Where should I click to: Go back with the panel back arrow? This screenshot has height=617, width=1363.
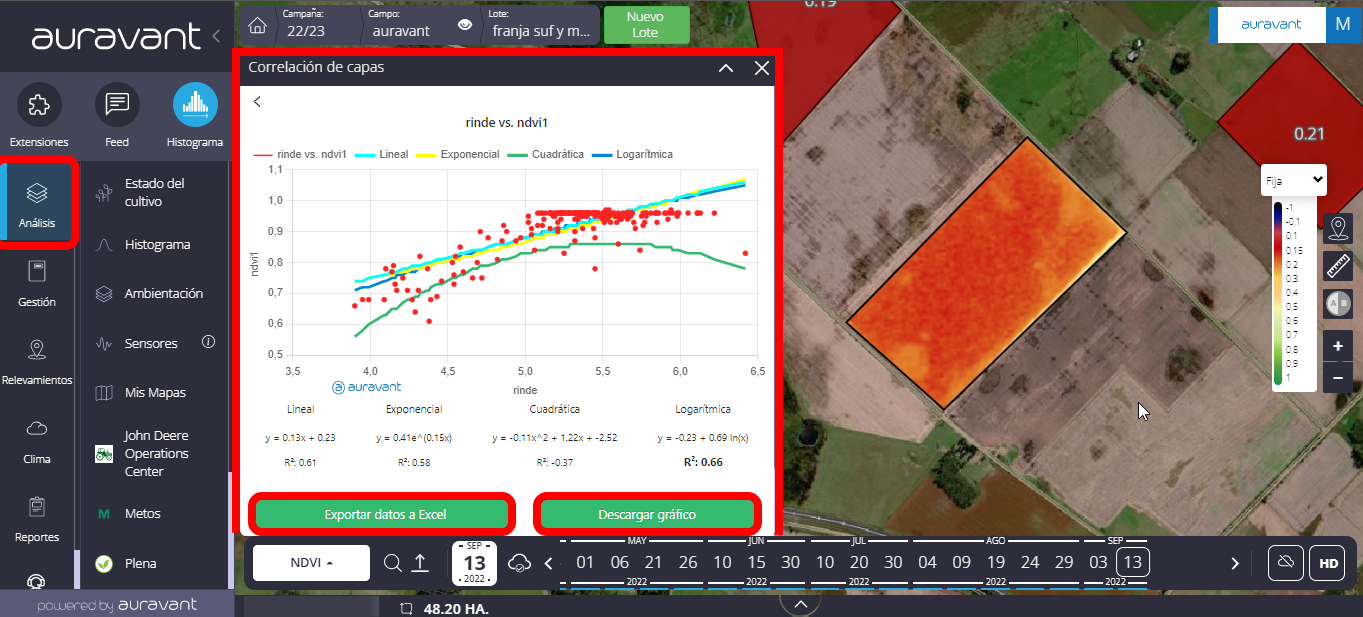click(257, 101)
